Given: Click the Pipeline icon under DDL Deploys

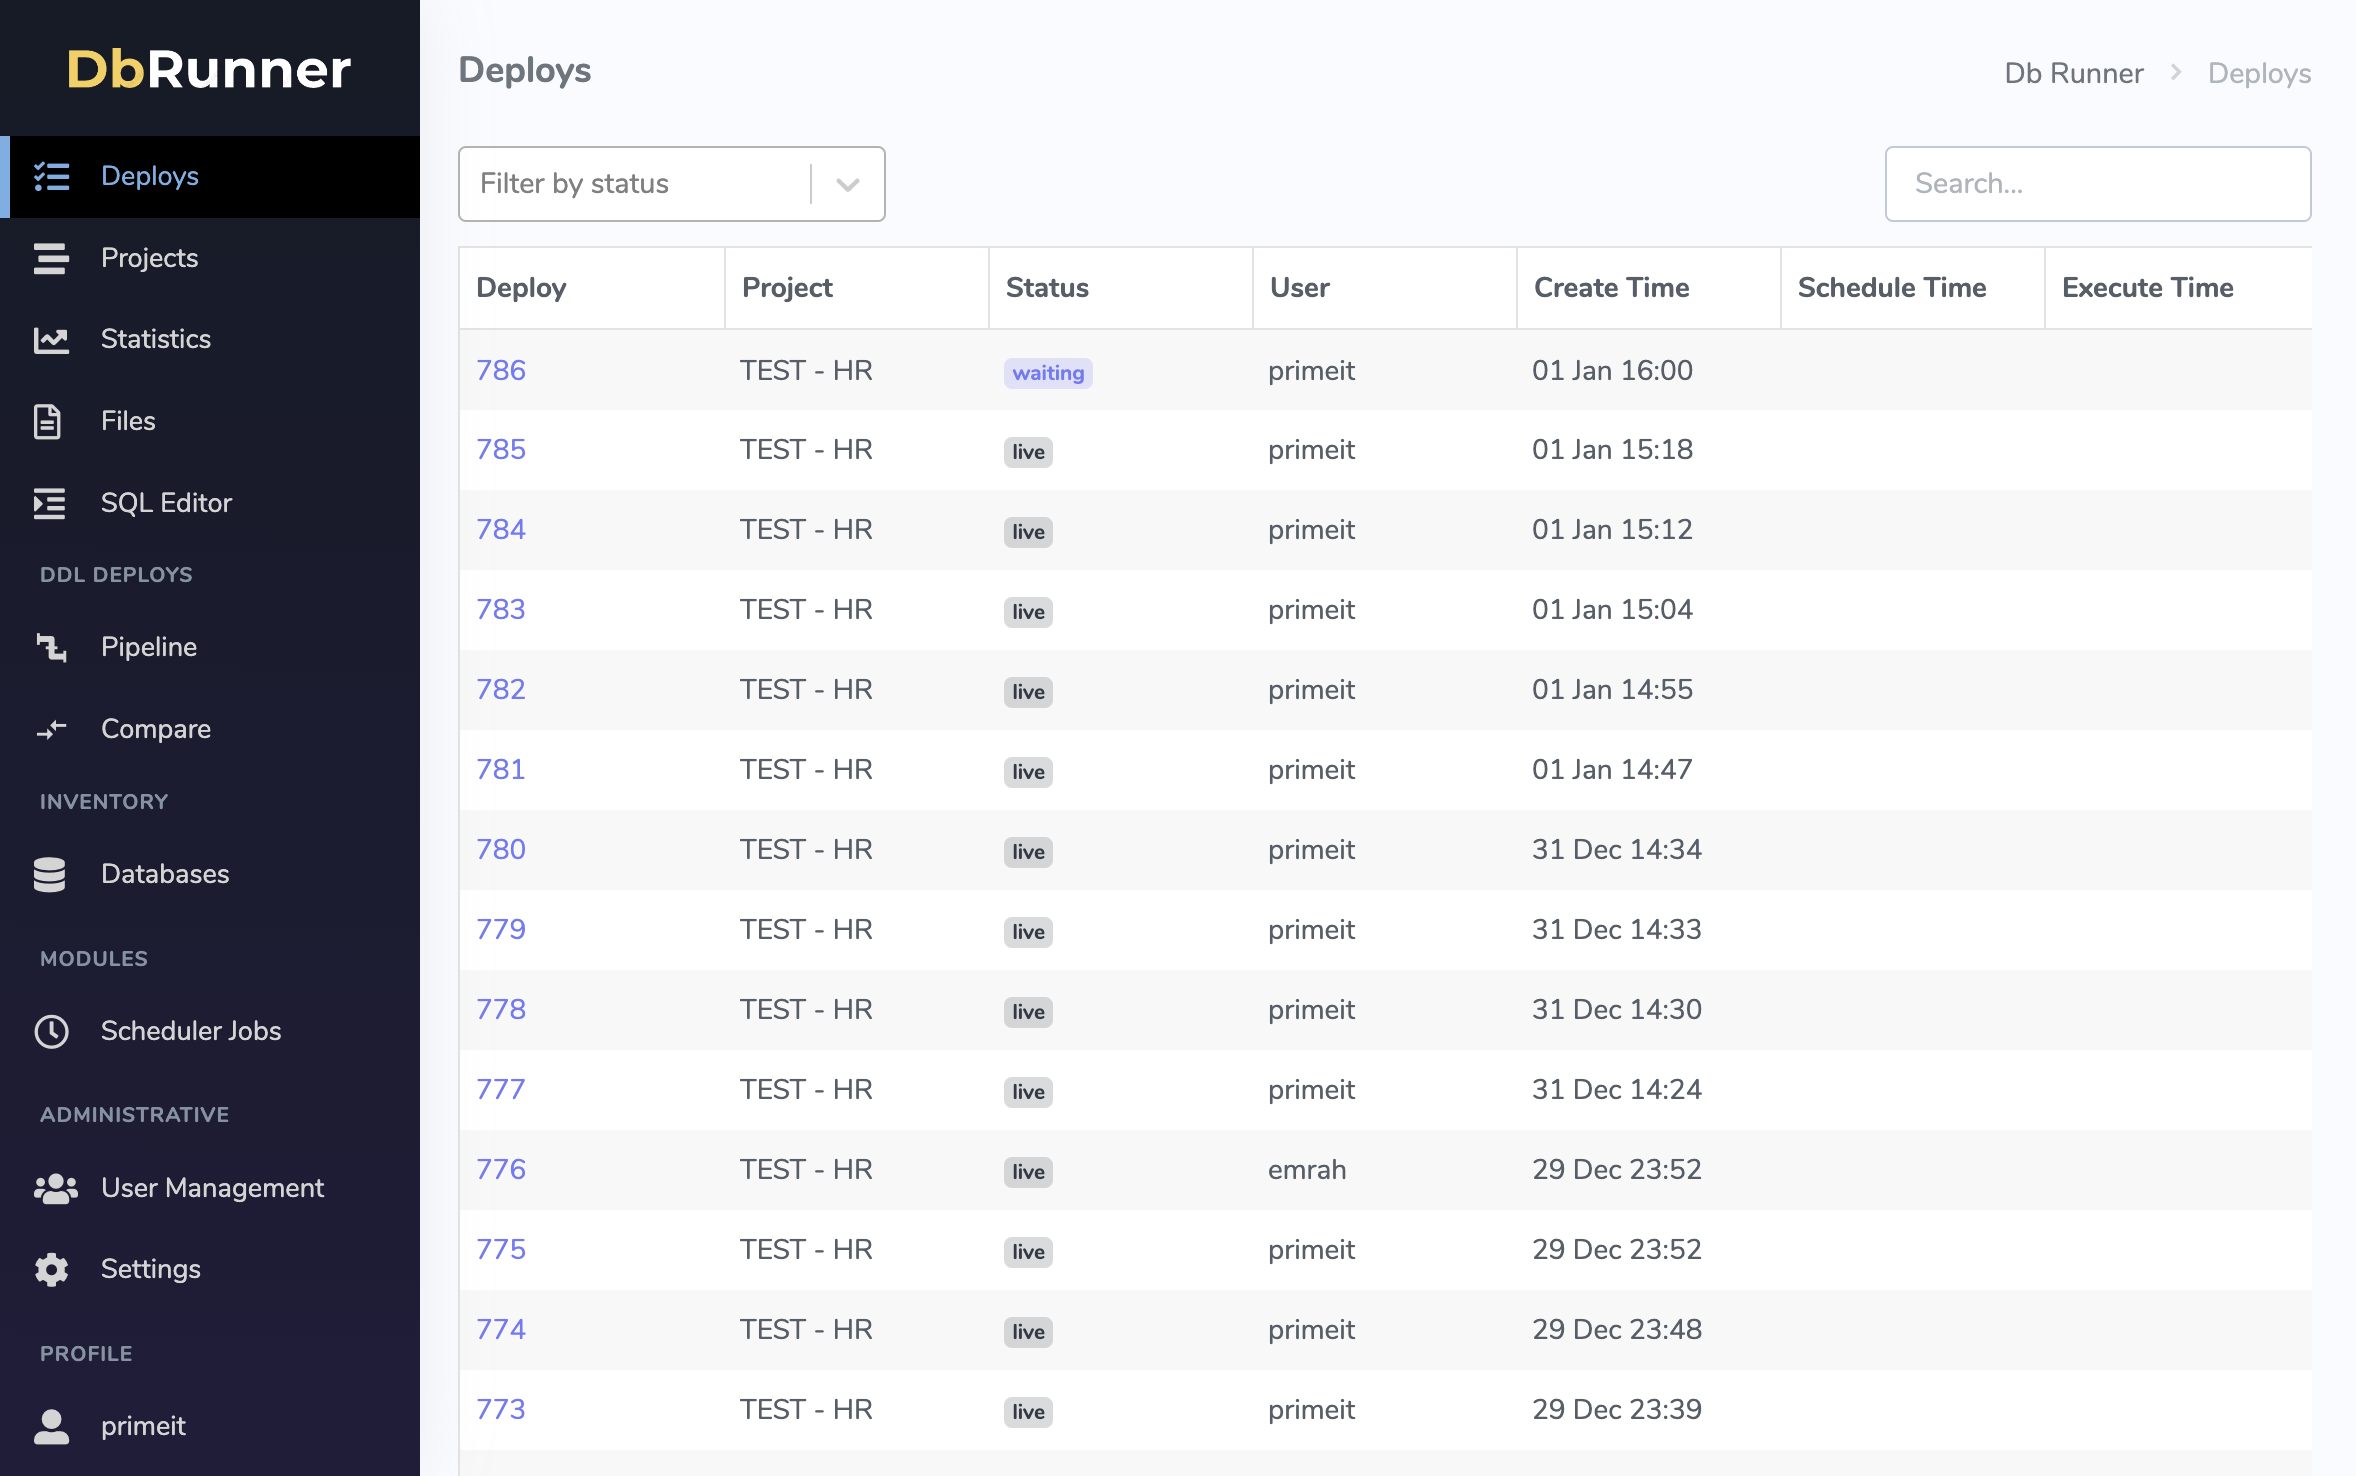Looking at the screenshot, I should (x=51, y=647).
